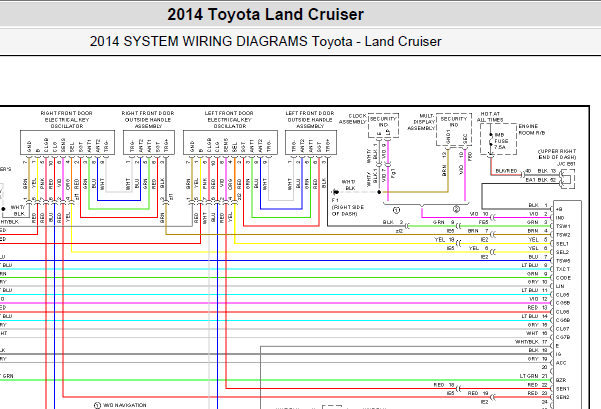This screenshot has height=409, width=601.
Task: Click the '2014 Toyota Land Cruiser' page title
Action: (x=265, y=15)
